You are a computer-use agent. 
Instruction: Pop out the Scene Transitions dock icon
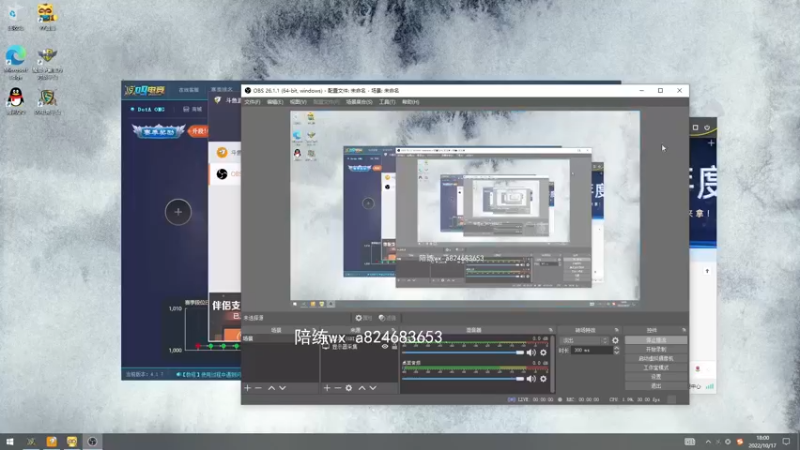coord(616,330)
